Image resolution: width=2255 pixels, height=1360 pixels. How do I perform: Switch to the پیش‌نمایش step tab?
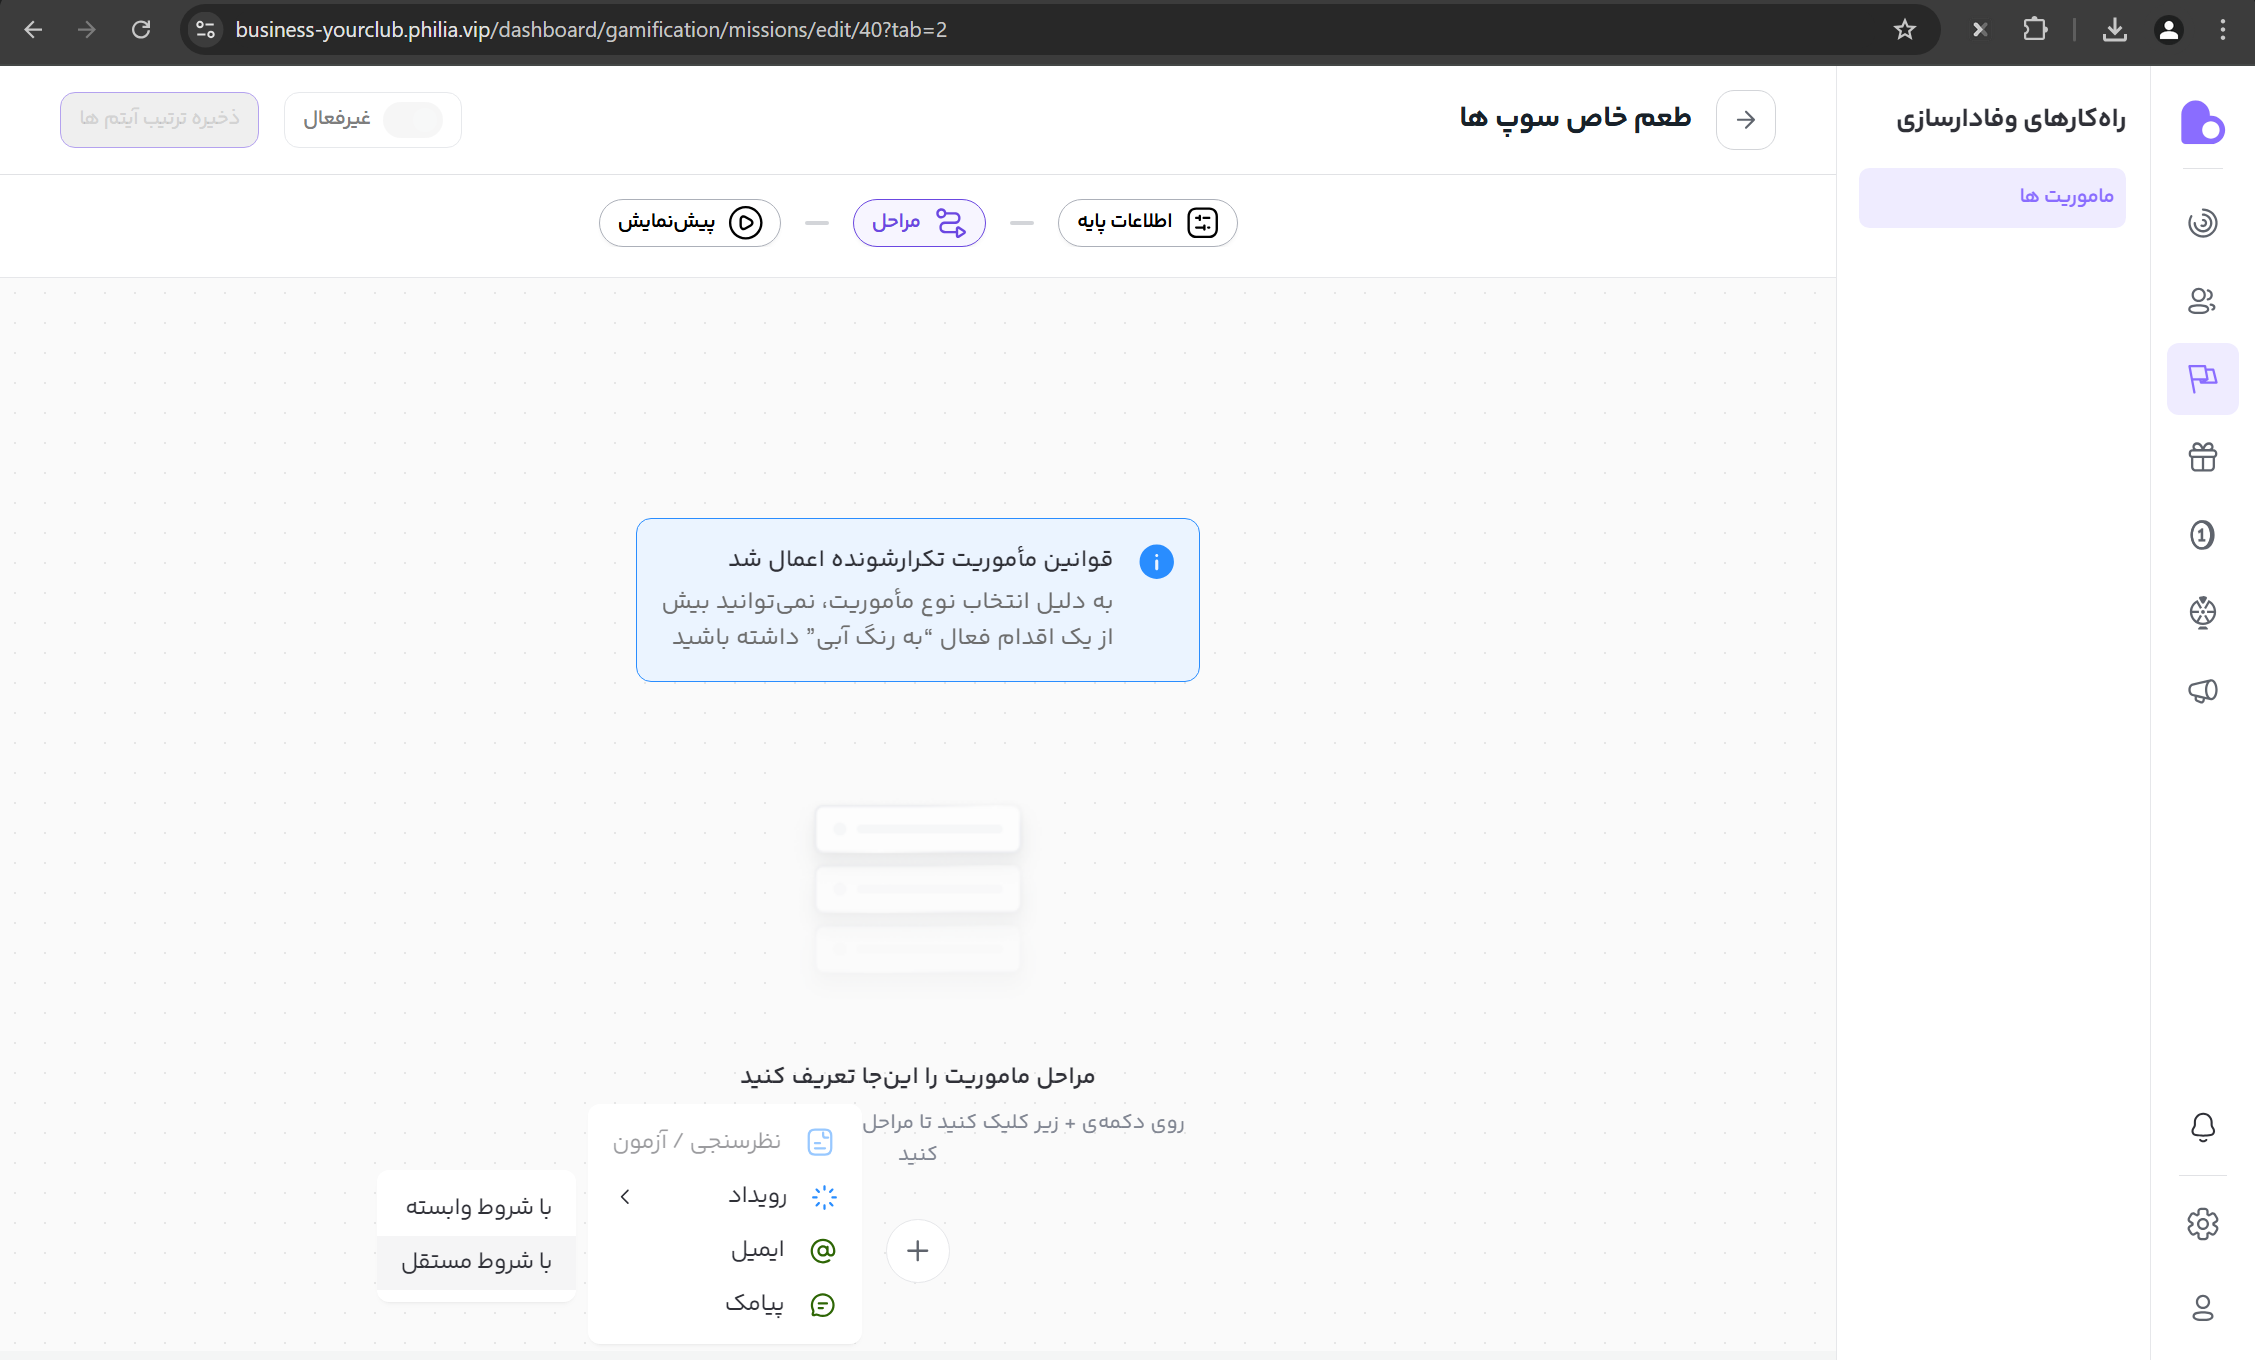pos(689,222)
